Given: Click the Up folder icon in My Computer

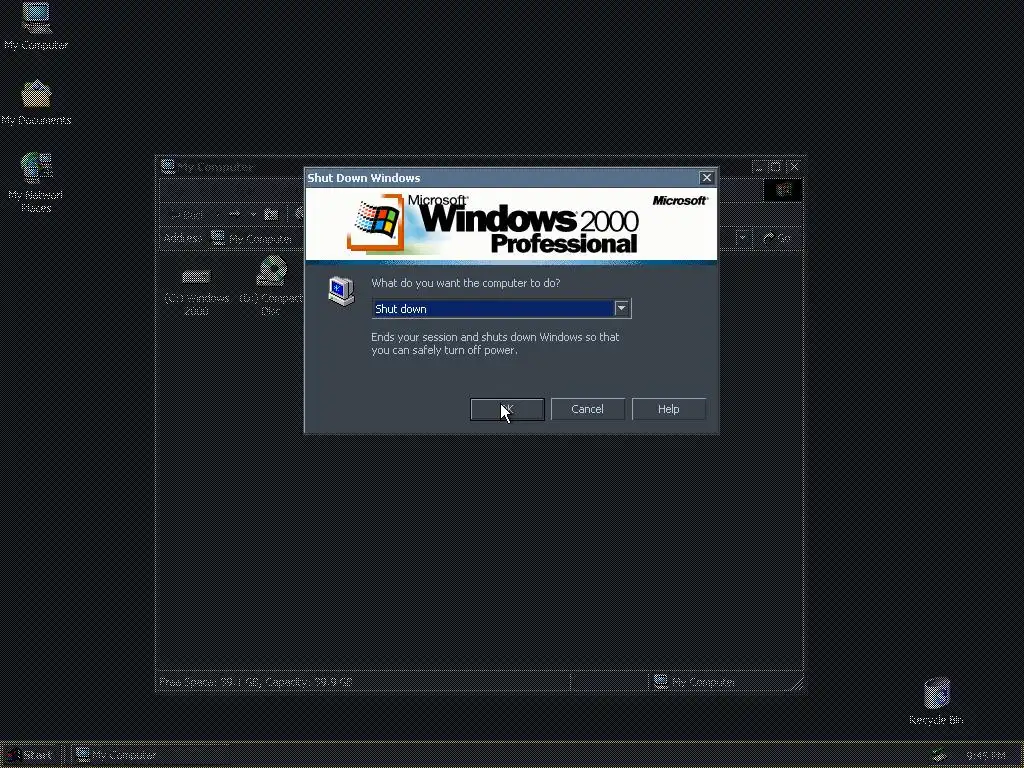Looking at the screenshot, I should (271, 214).
